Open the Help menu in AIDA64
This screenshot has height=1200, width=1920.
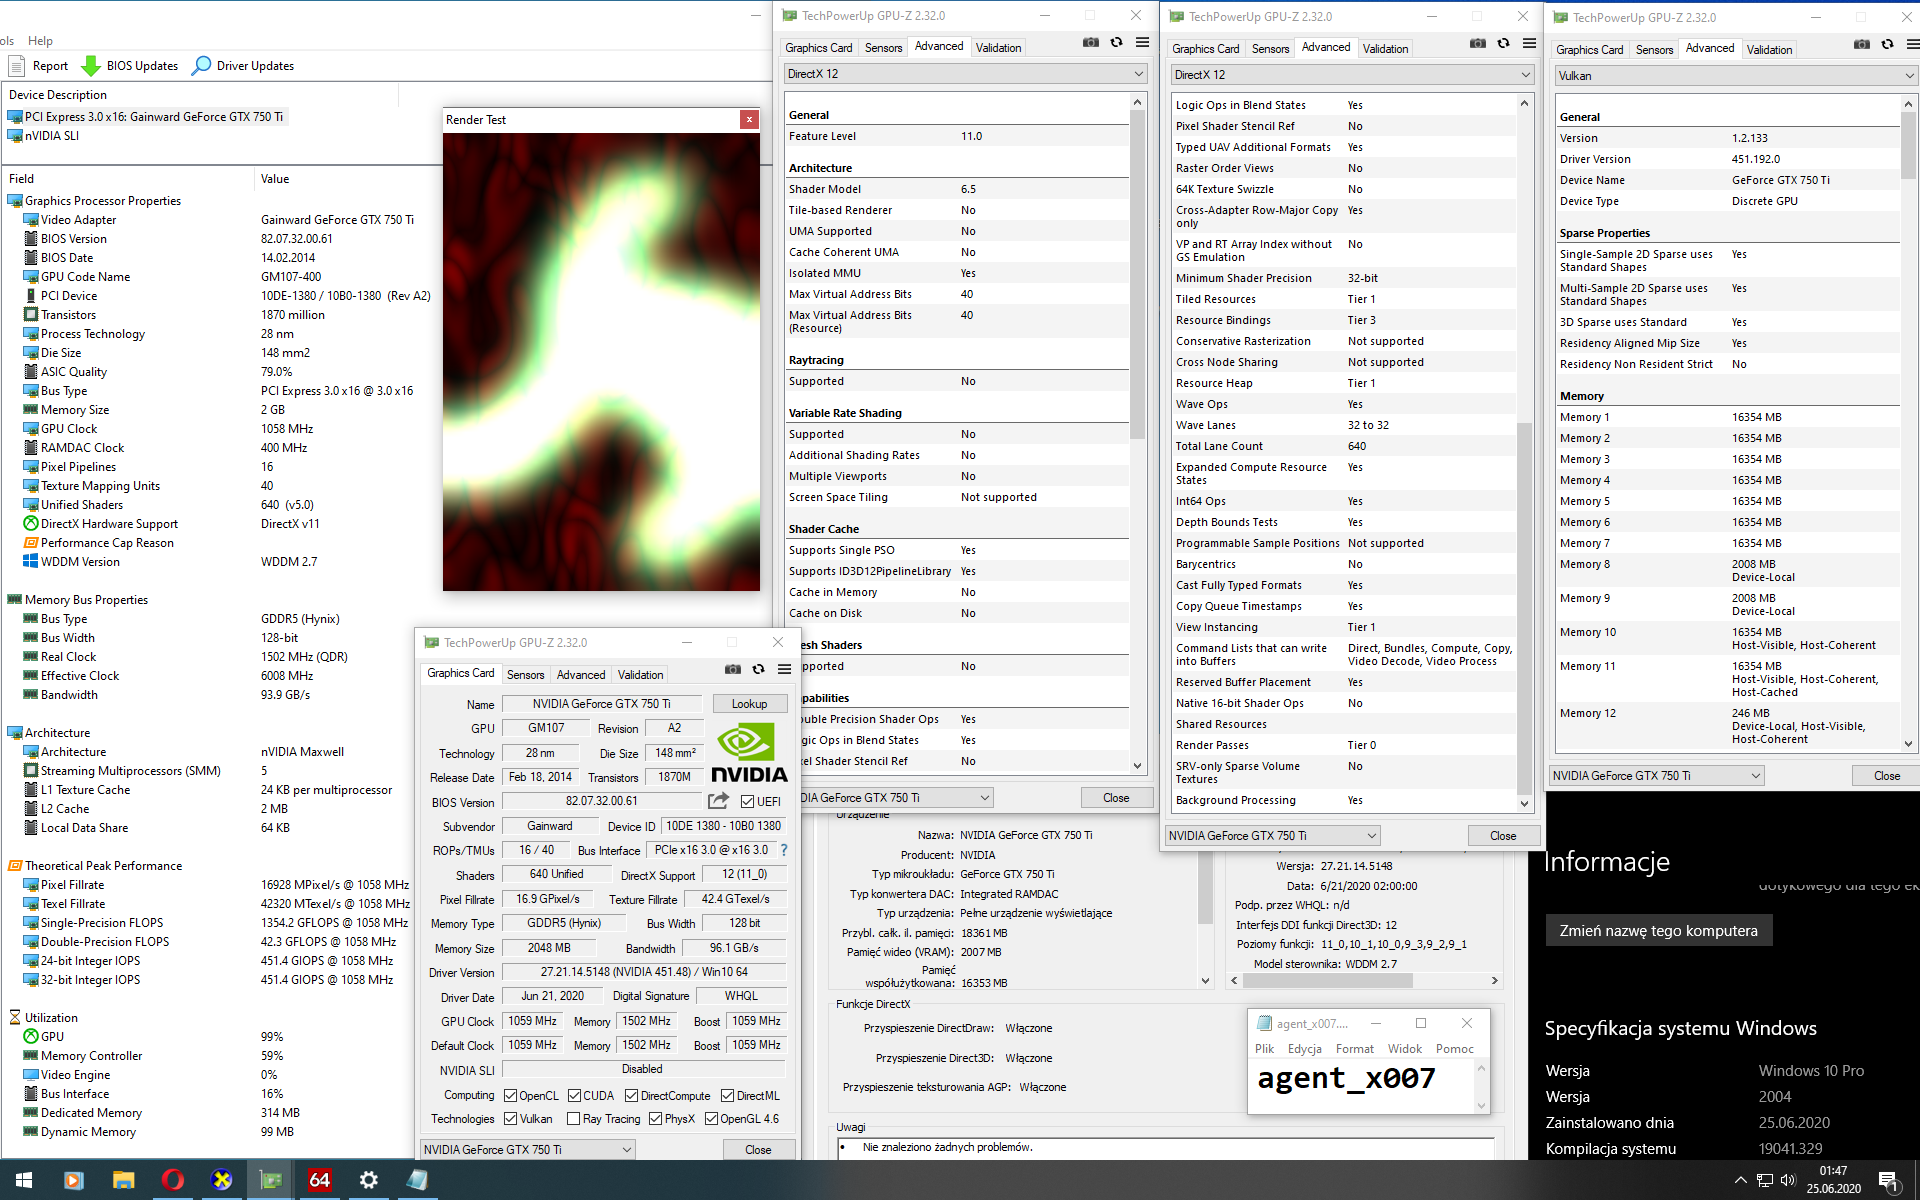click(40, 41)
